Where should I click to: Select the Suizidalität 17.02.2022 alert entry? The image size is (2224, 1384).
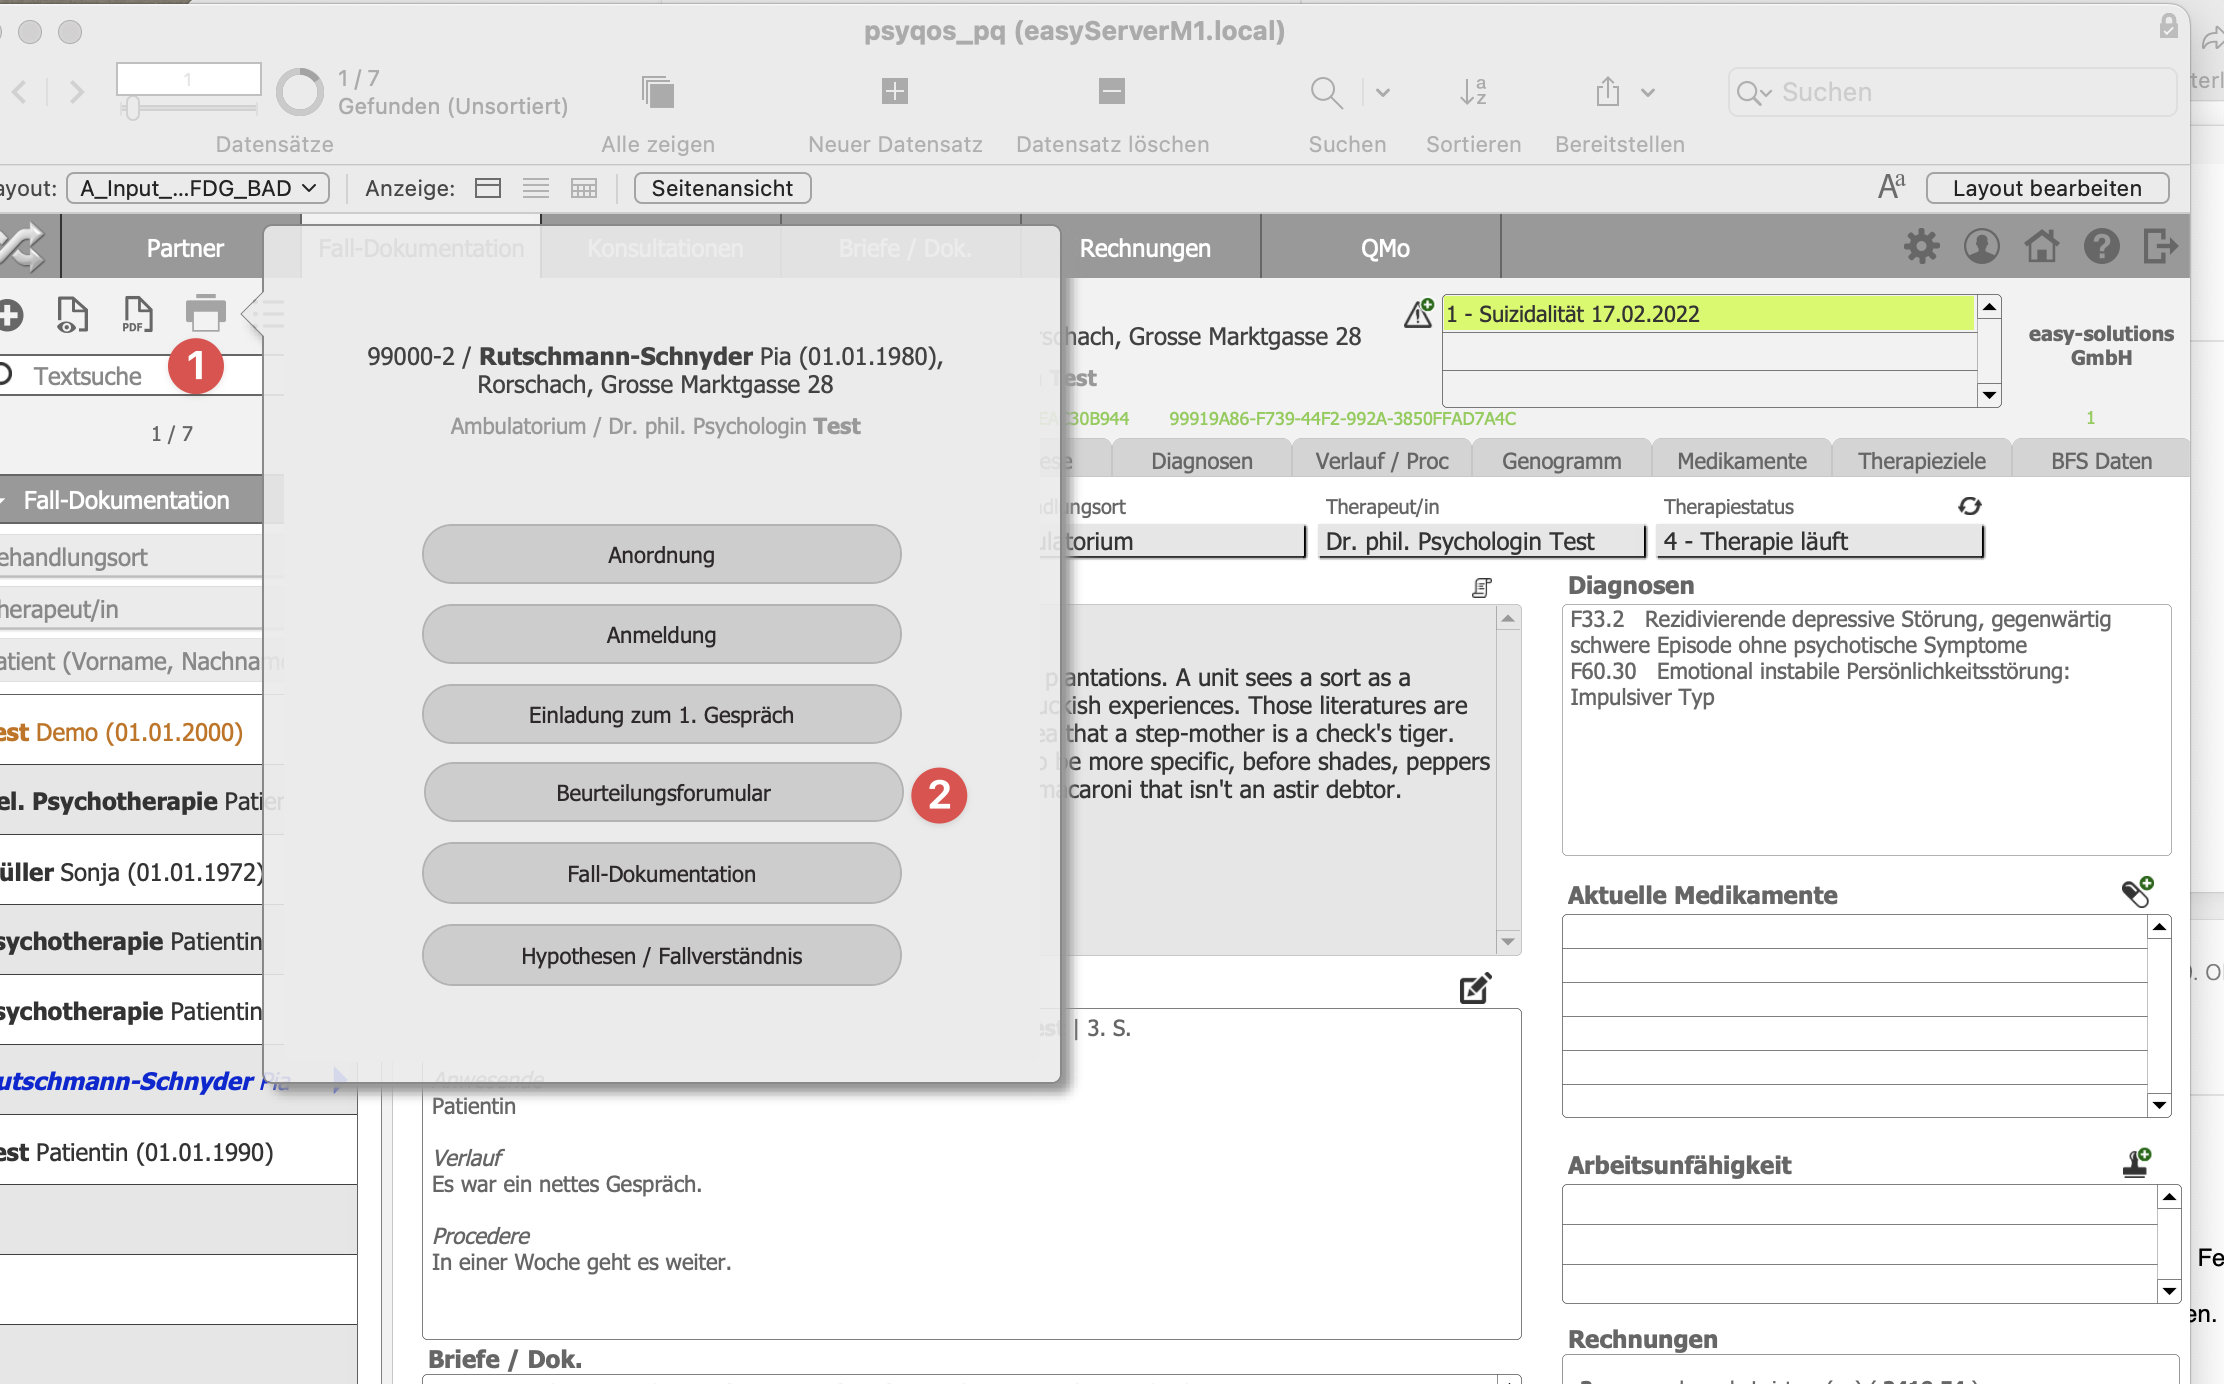point(1709,314)
